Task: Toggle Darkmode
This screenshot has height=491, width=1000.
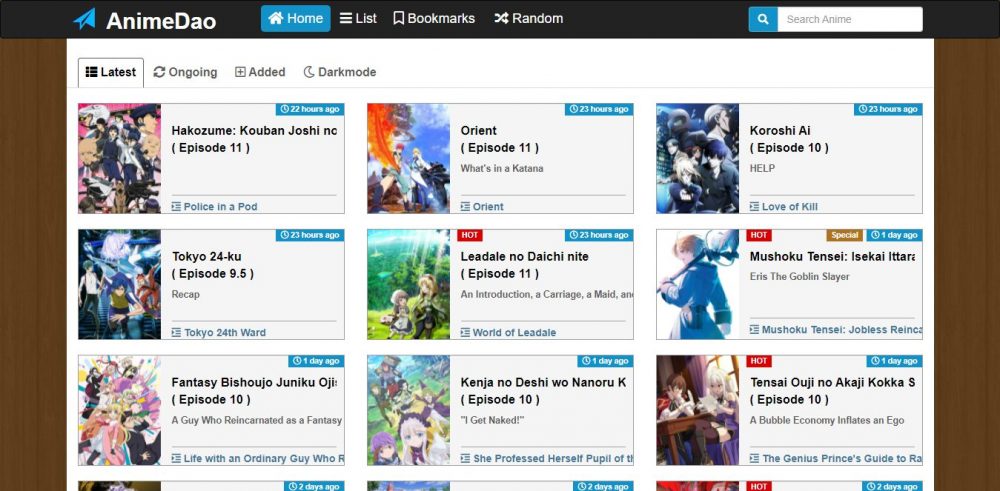Action: click(339, 72)
